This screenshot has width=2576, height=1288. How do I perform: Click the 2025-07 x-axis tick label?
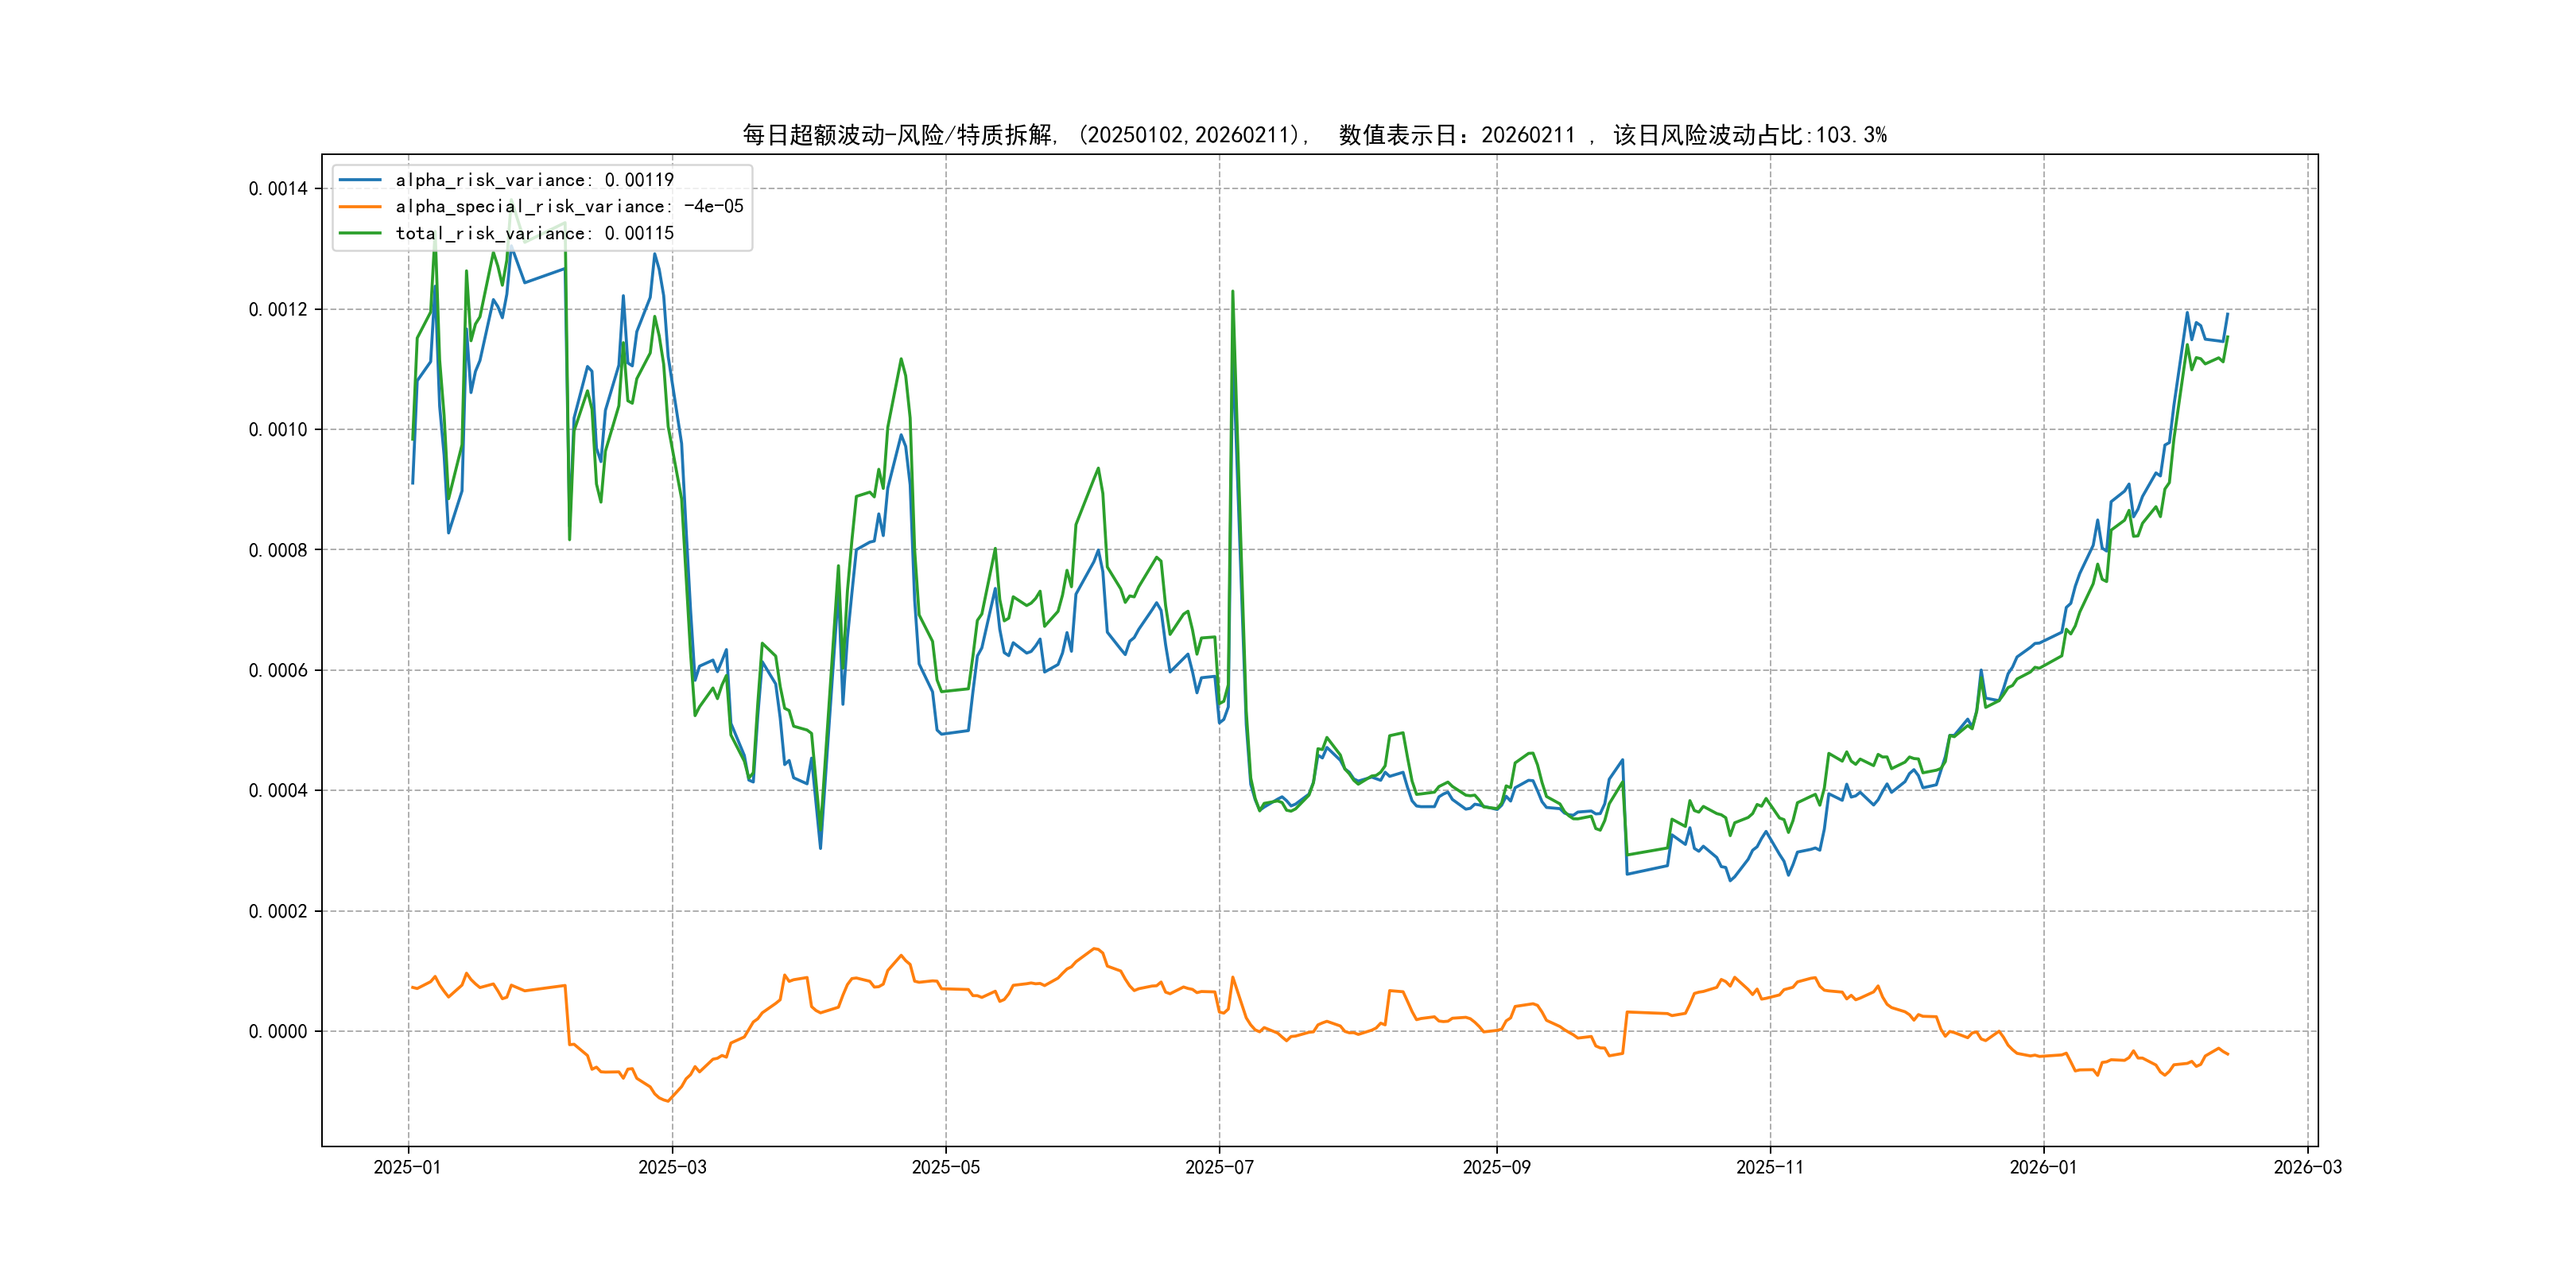point(1219,1167)
